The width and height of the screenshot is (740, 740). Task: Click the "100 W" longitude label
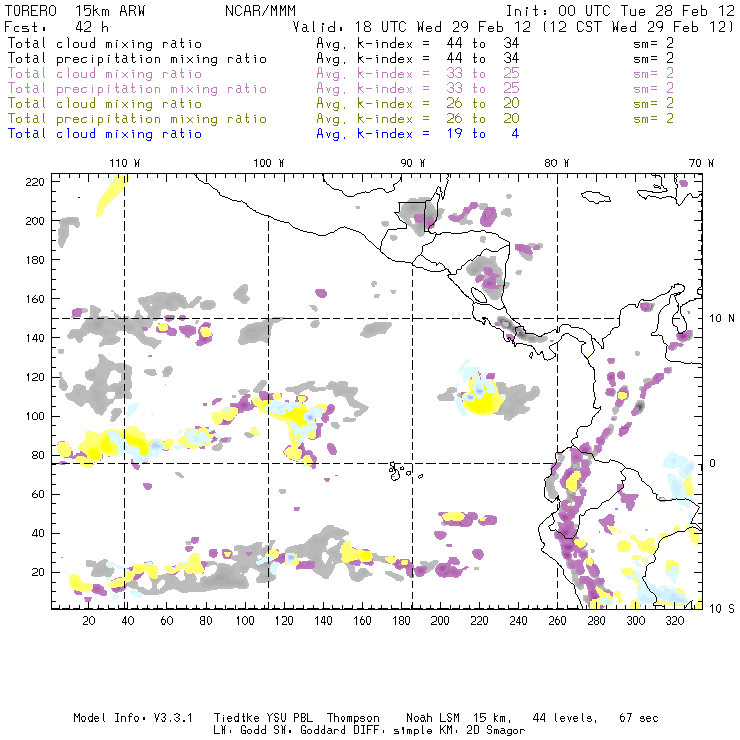(269, 163)
